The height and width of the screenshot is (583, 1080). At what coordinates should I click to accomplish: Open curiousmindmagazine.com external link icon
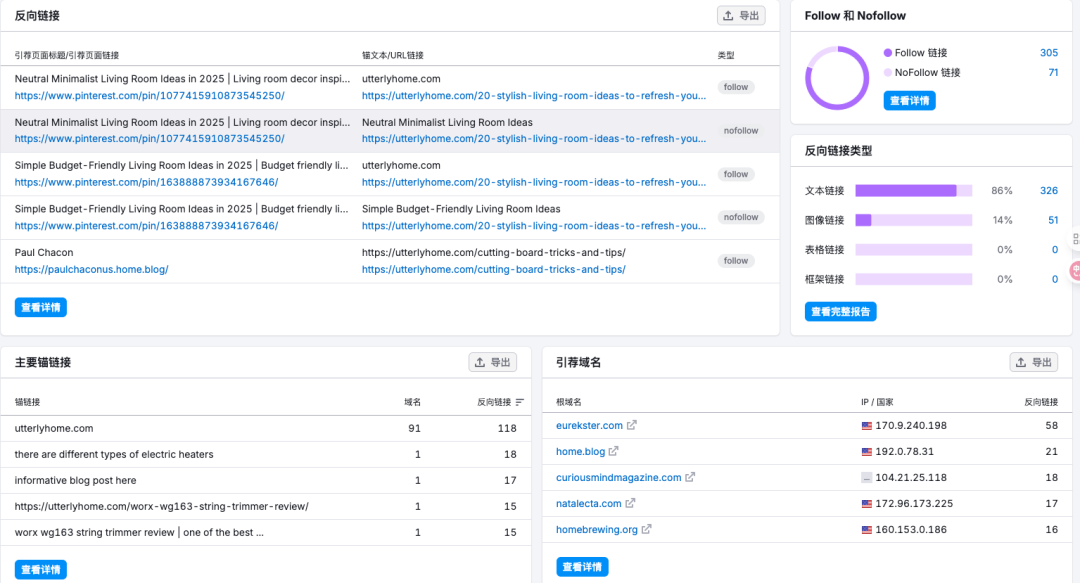[x=690, y=478]
